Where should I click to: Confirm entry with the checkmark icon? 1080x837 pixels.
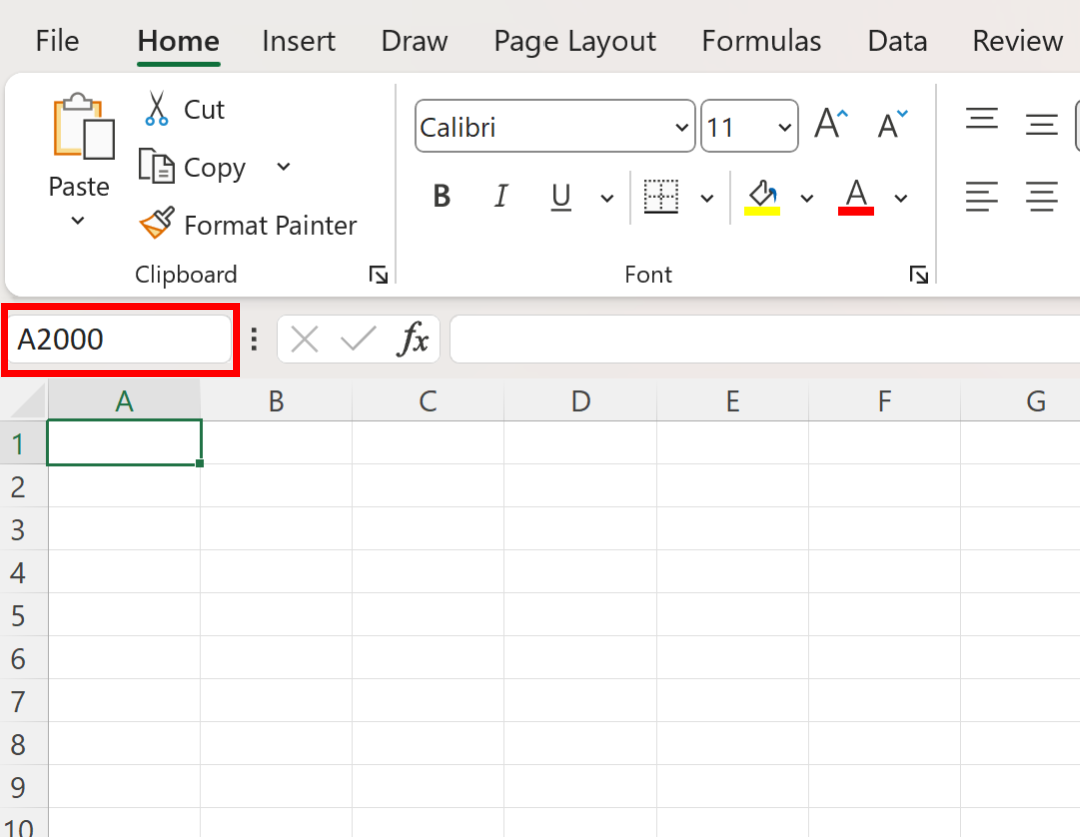(357, 339)
